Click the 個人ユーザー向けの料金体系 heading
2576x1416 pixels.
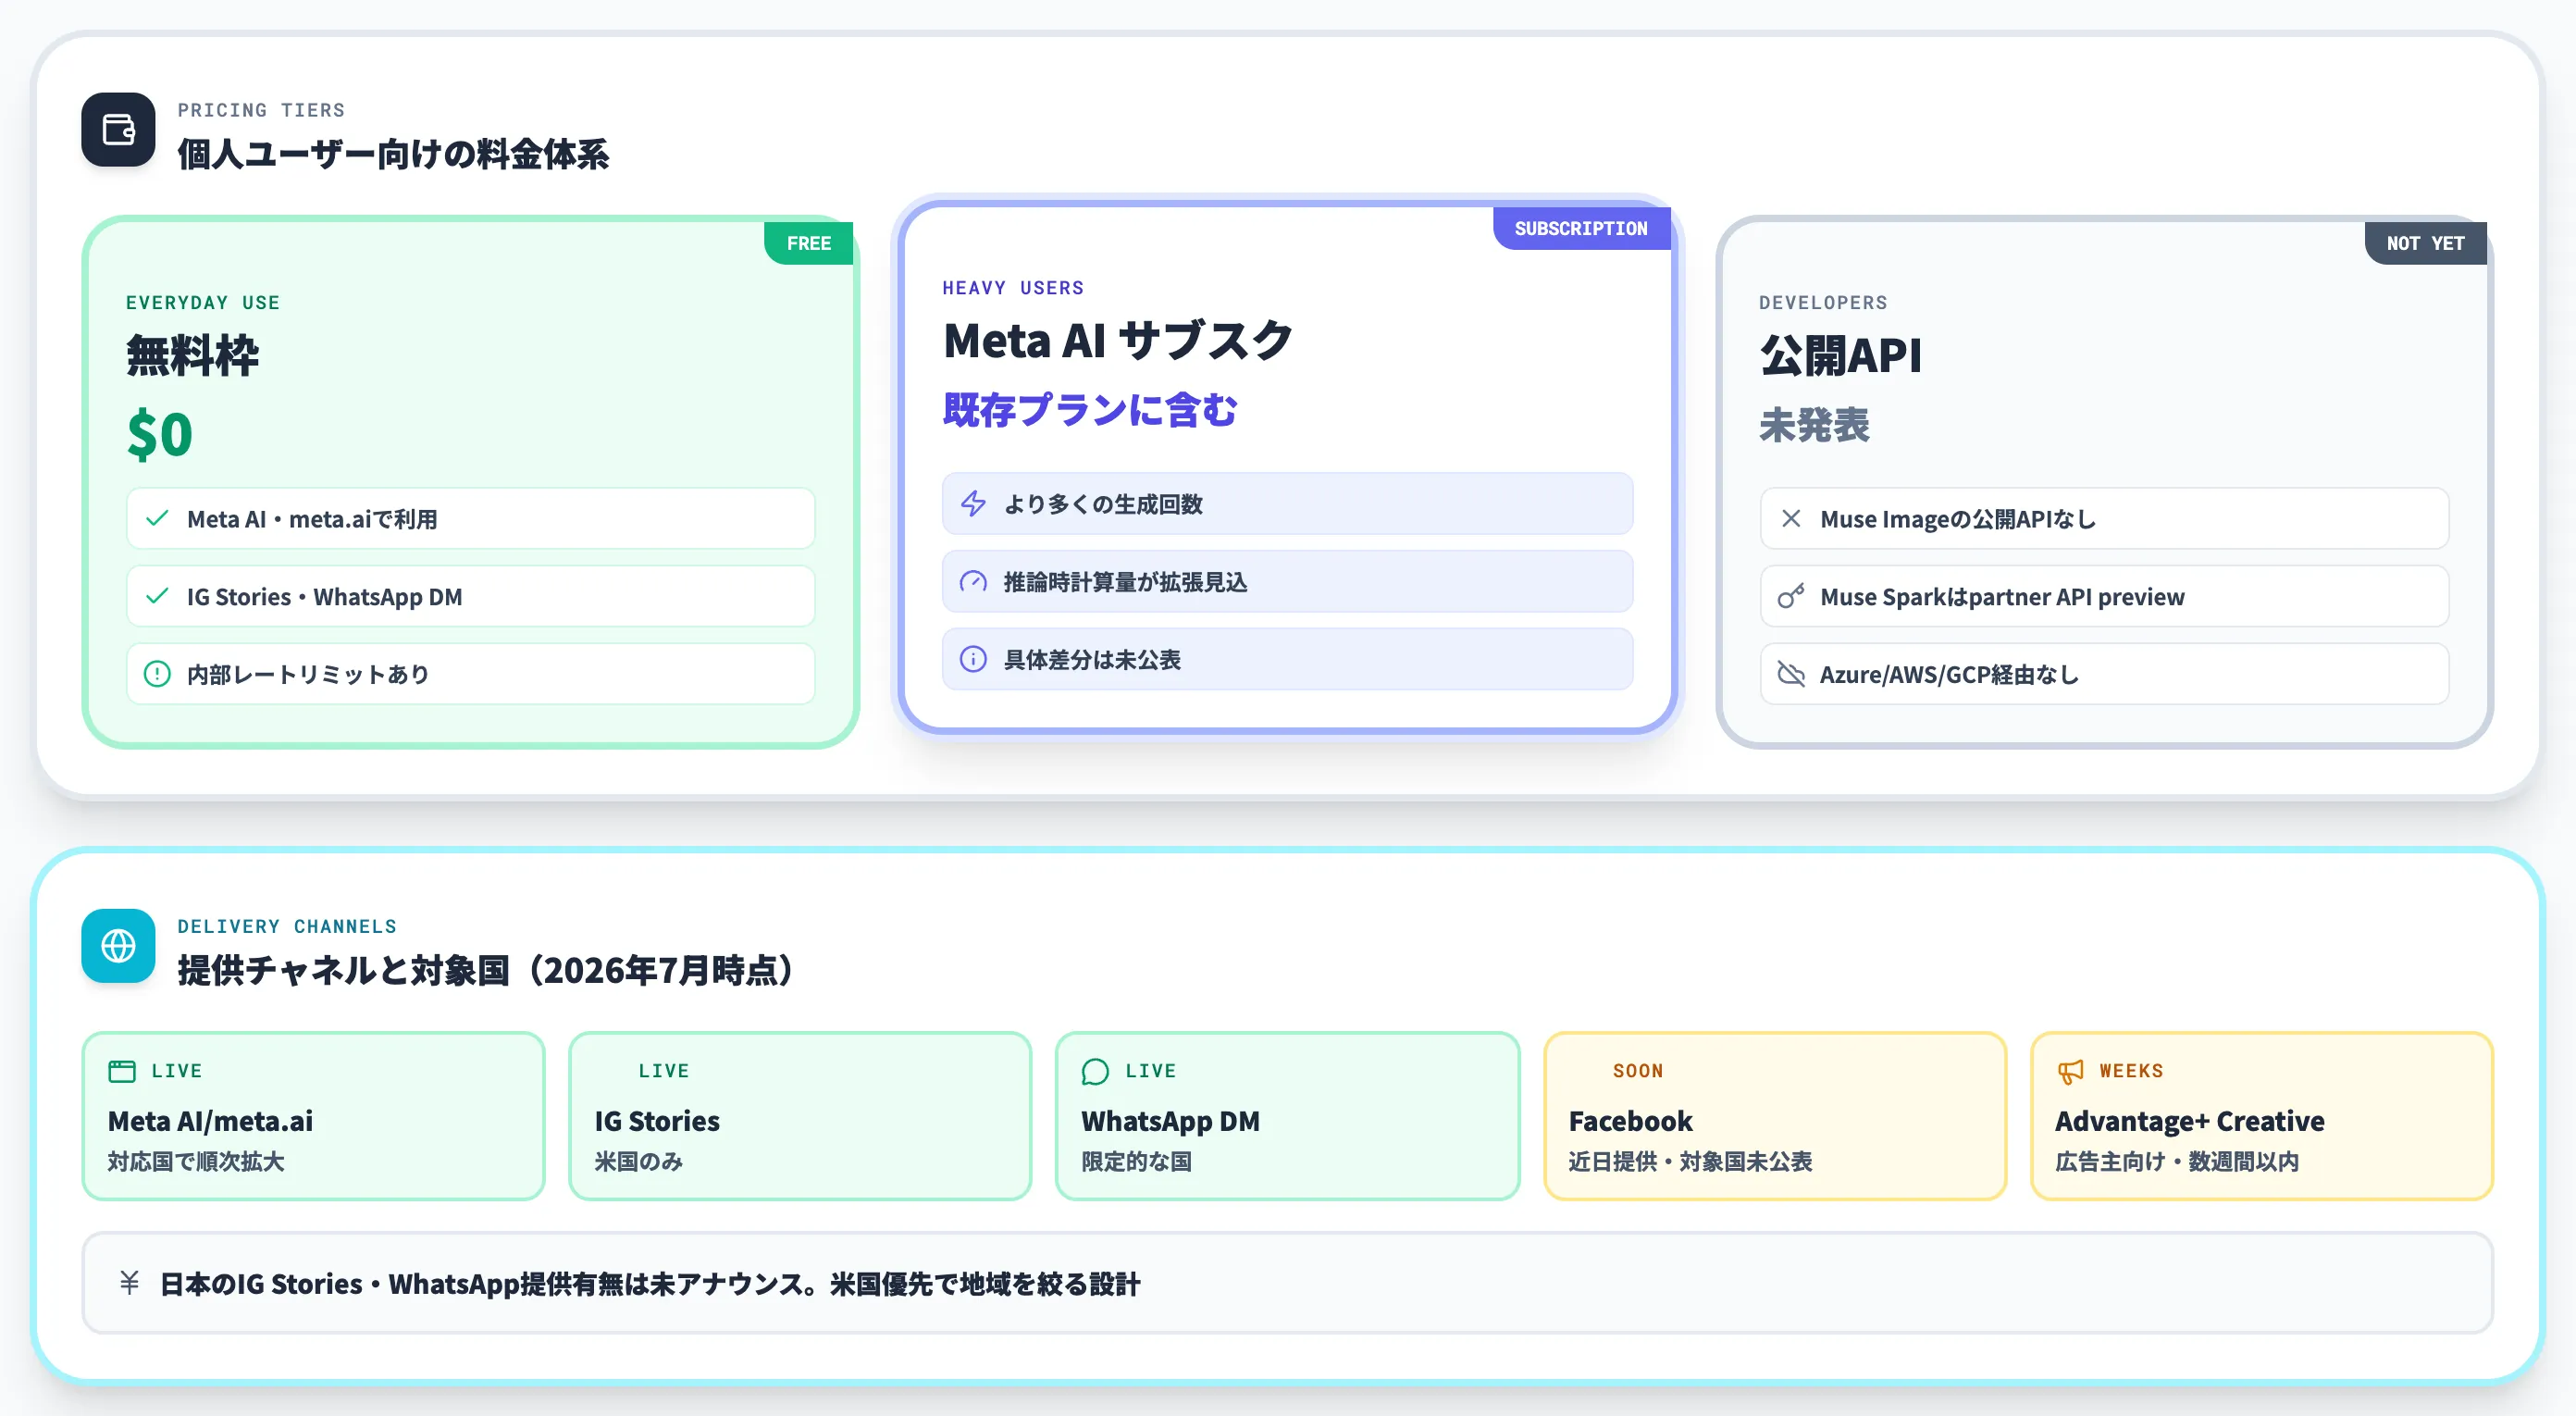tap(393, 155)
